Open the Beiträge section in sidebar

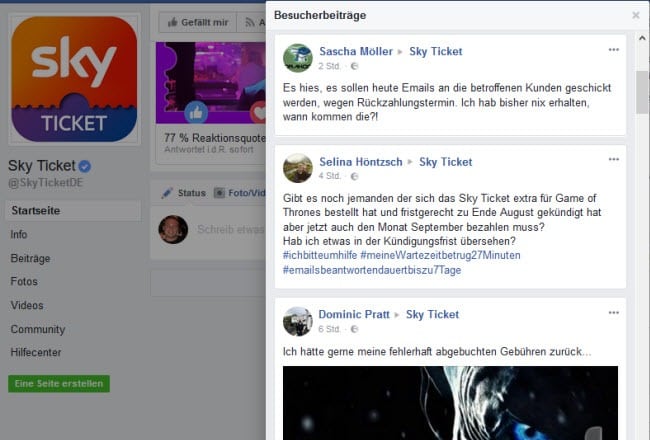[x=30, y=258]
